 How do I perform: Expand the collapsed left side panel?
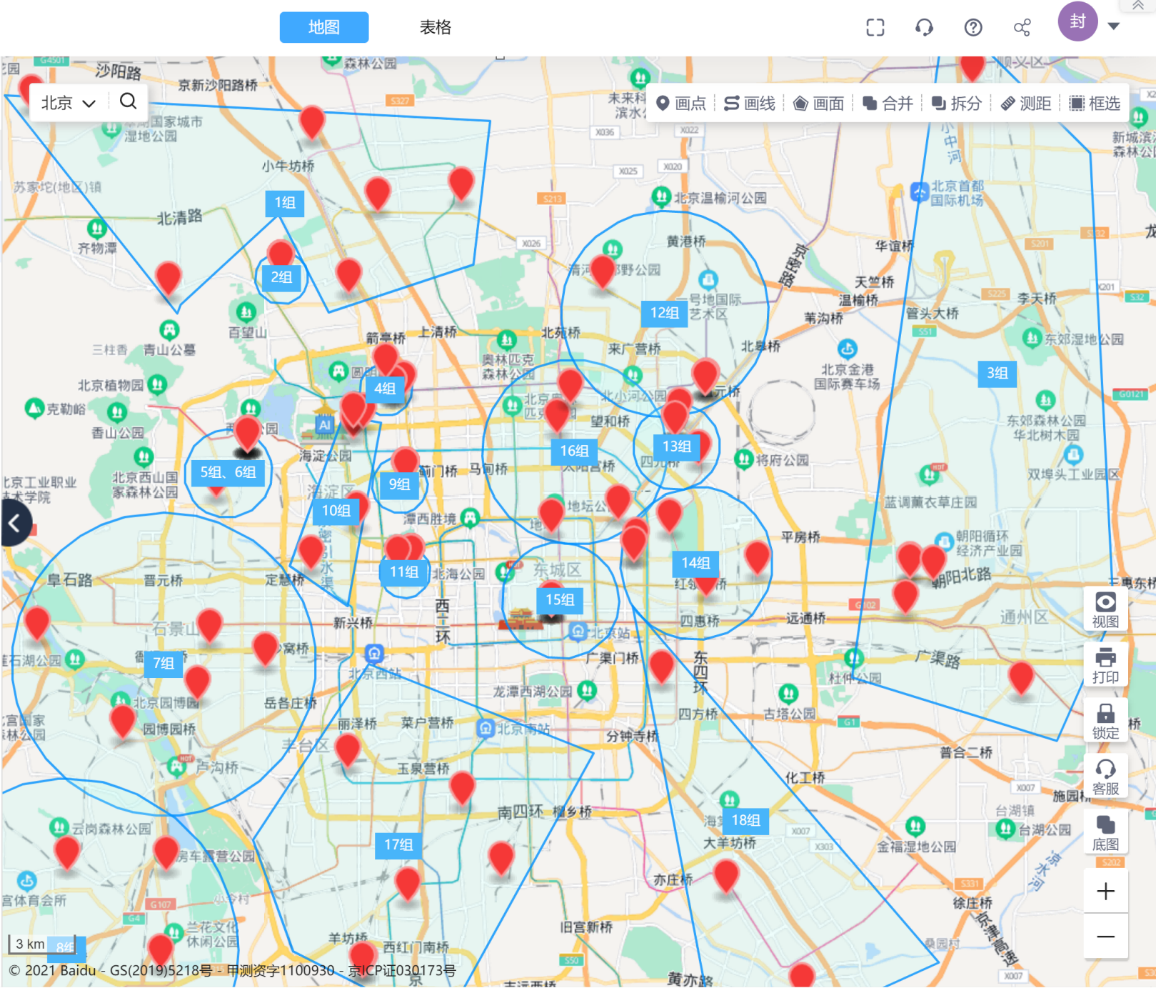(x=14, y=523)
